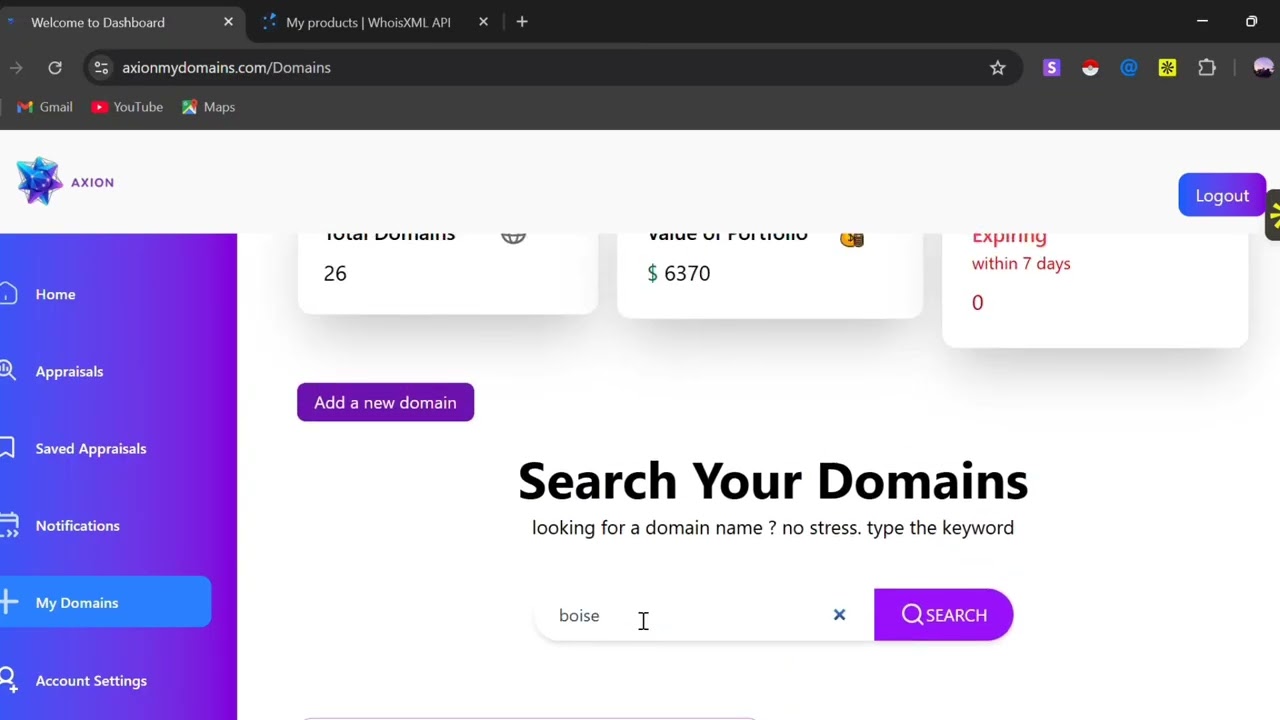
Task: Focus the domain search input field
Action: pos(703,615)
